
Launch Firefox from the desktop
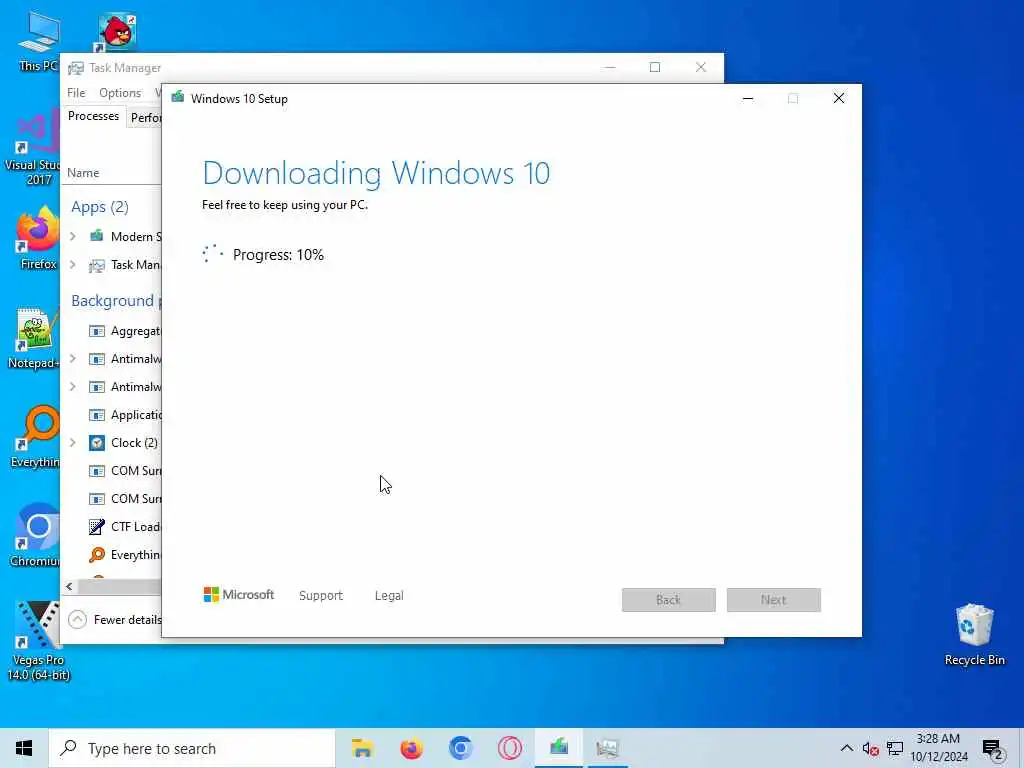click(x=37, y=236)
